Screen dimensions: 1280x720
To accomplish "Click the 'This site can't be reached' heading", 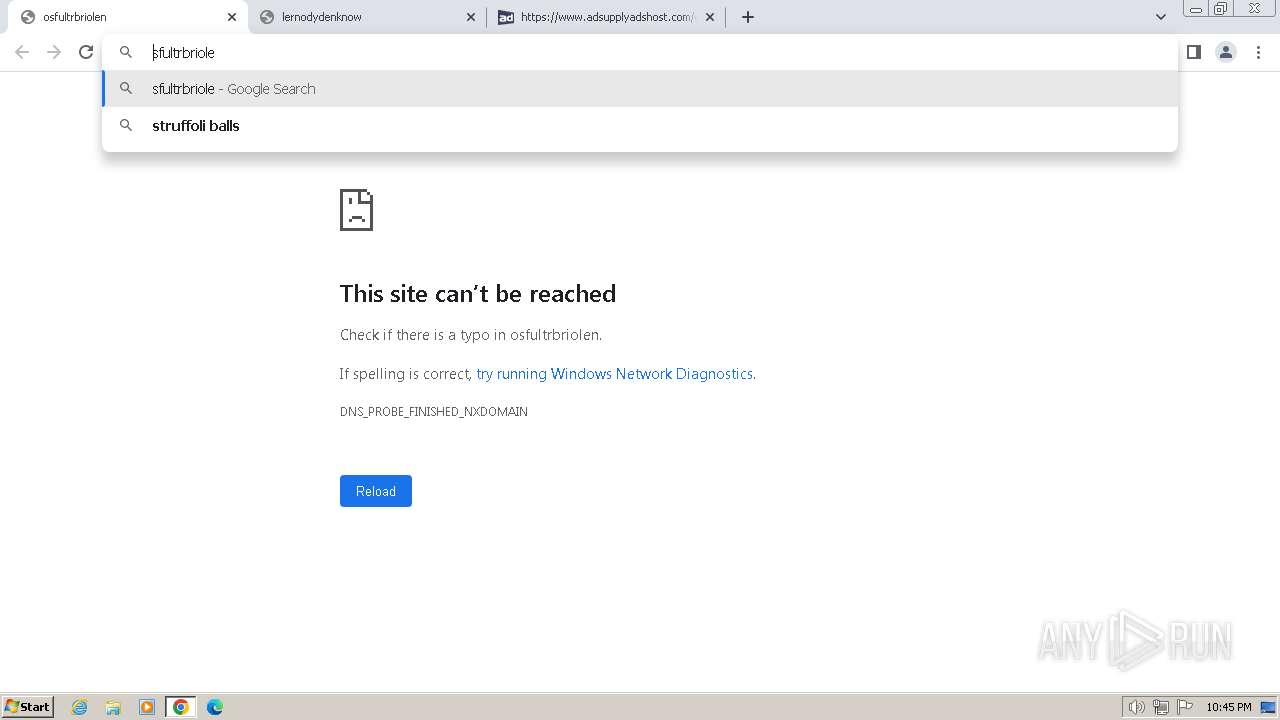I will (x=478, y=293).
